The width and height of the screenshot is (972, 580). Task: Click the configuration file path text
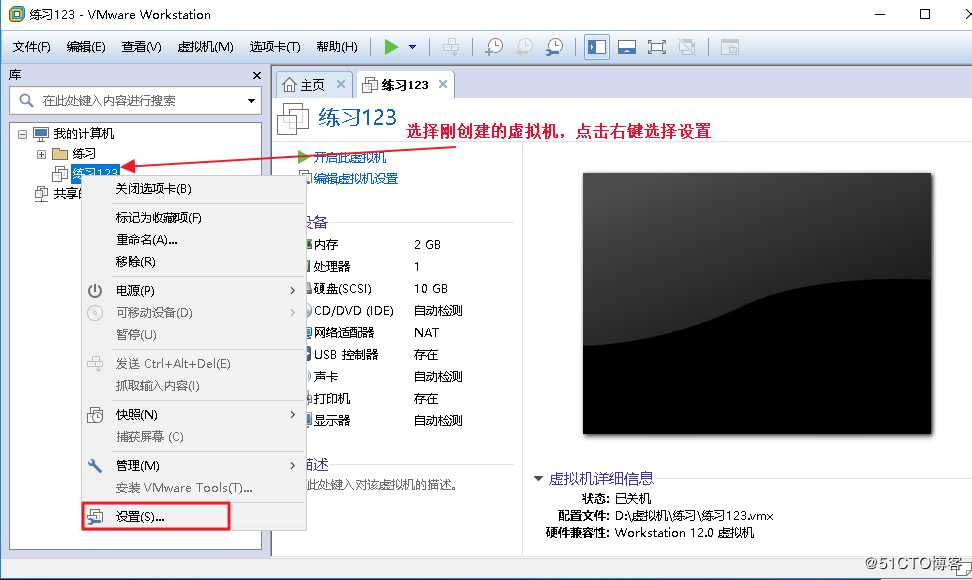pos(694,516)
